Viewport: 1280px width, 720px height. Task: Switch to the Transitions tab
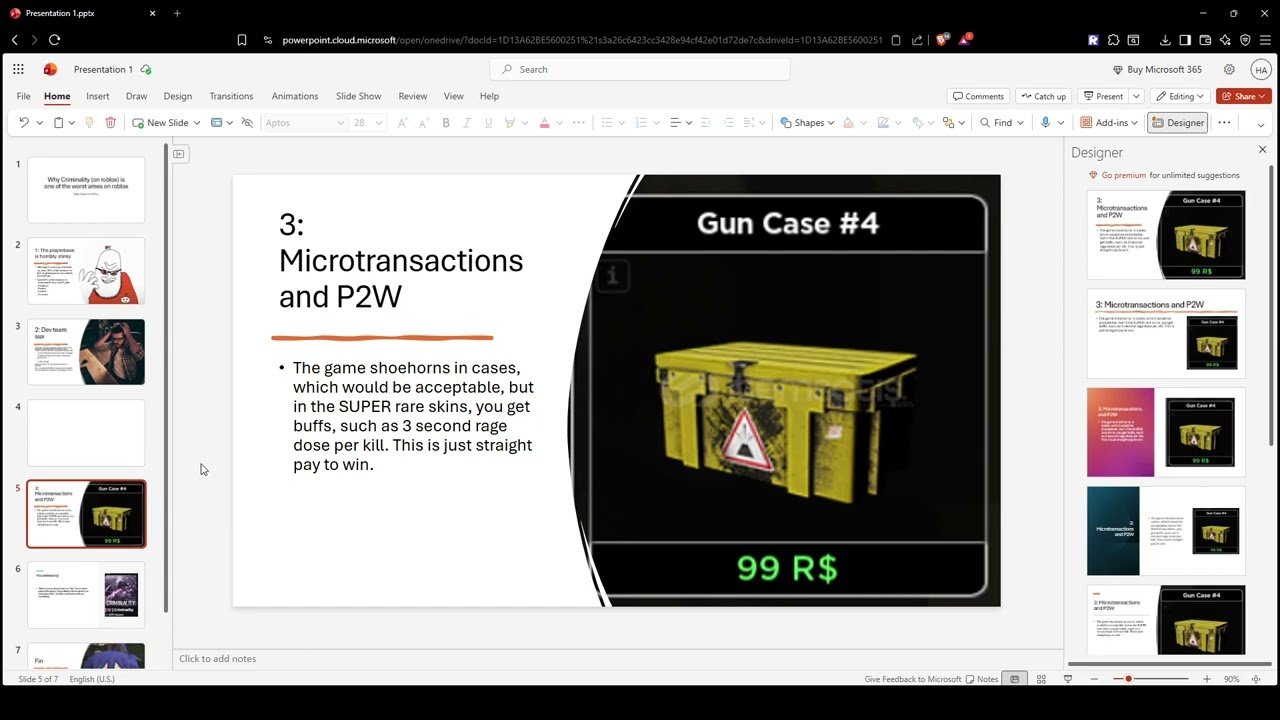(x=231, y=96)
